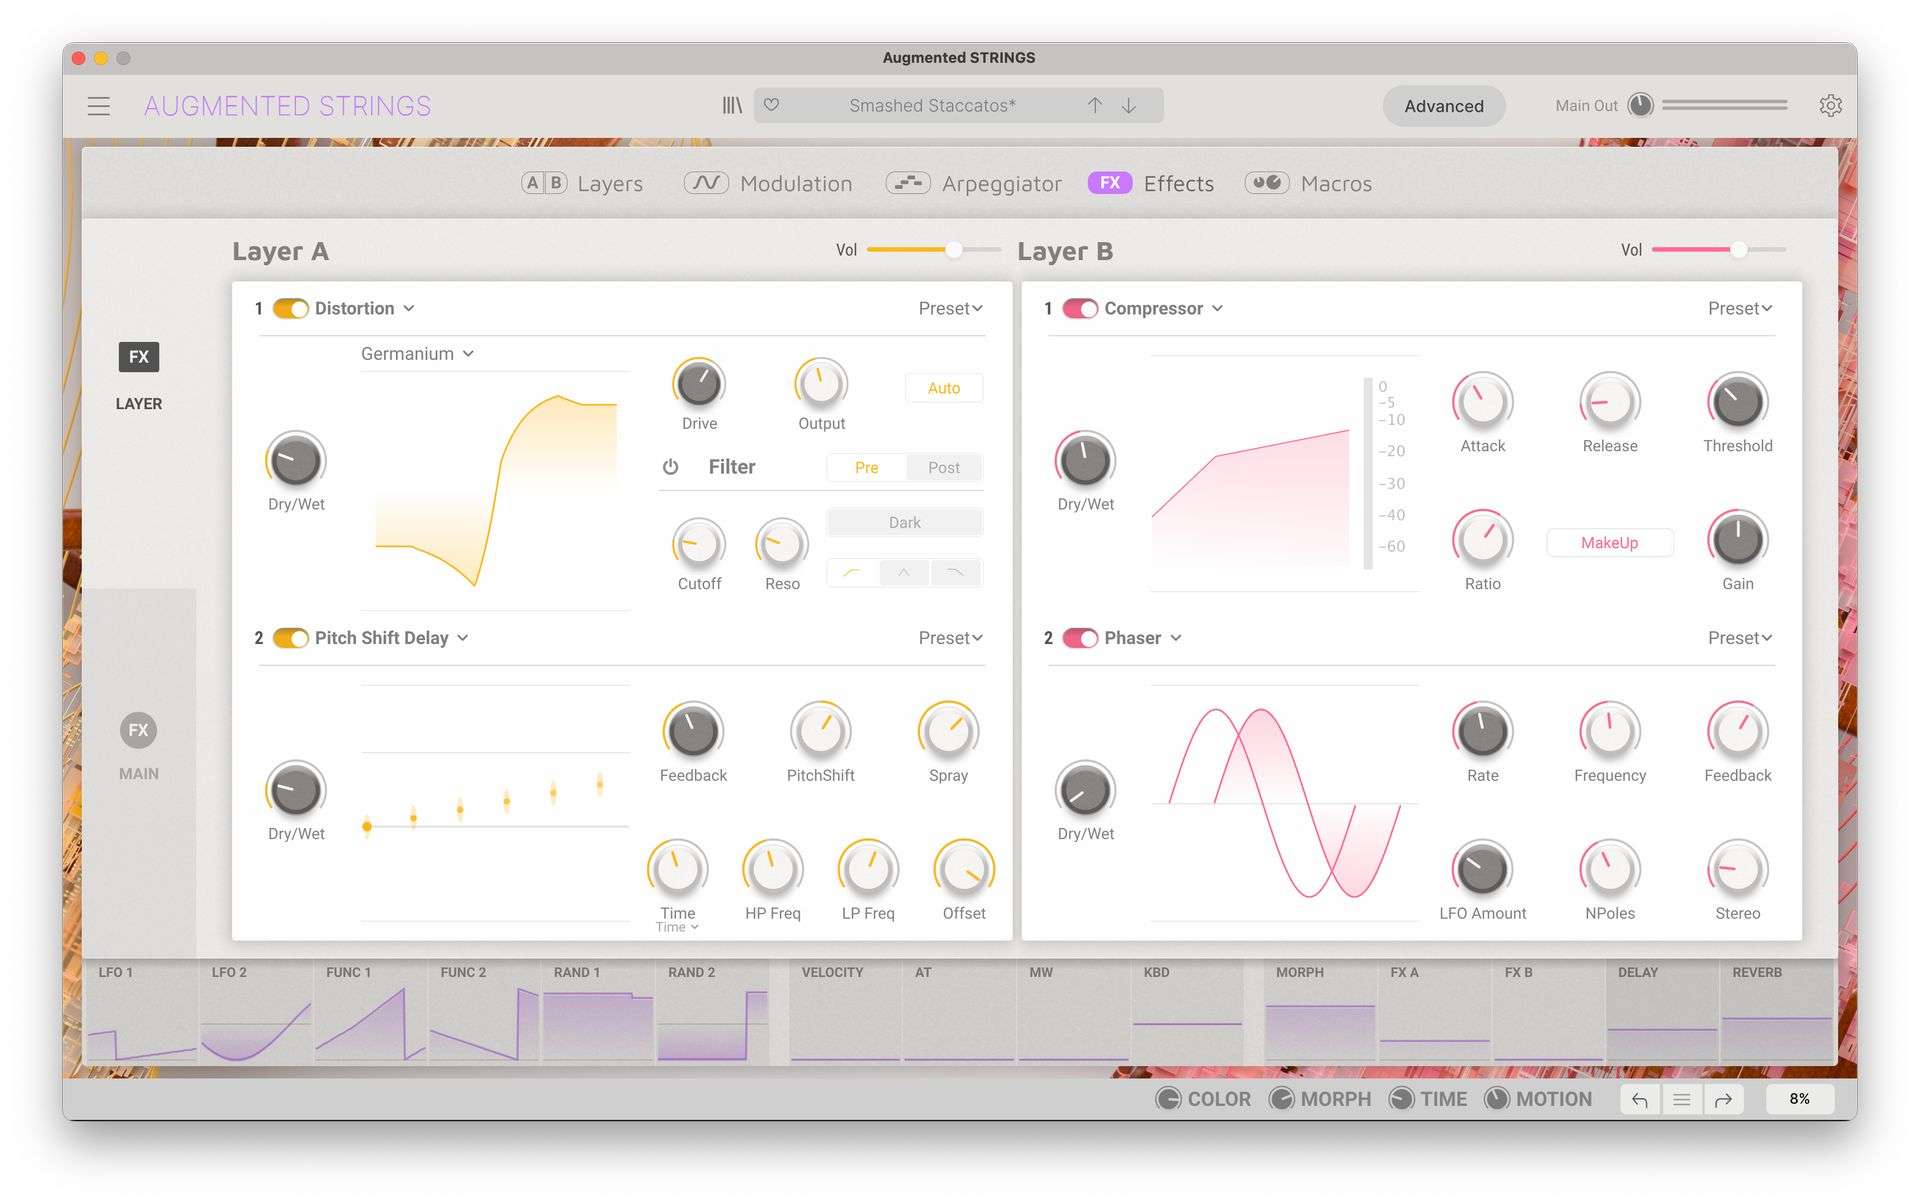Screen dimensions: 1920x1204
Task: Favorite the preset with the heart icon
Action: click(x=771, y=105)
